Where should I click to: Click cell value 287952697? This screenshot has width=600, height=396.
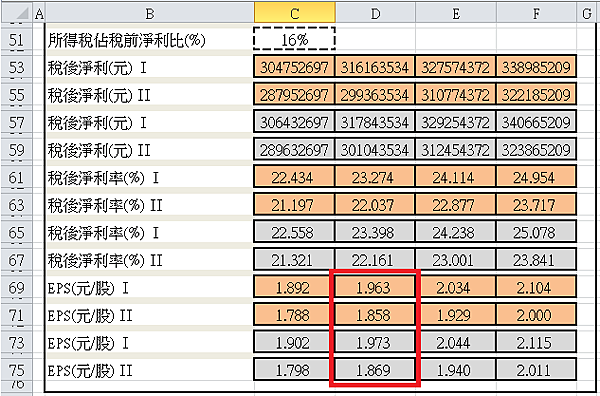pos(294,95)
